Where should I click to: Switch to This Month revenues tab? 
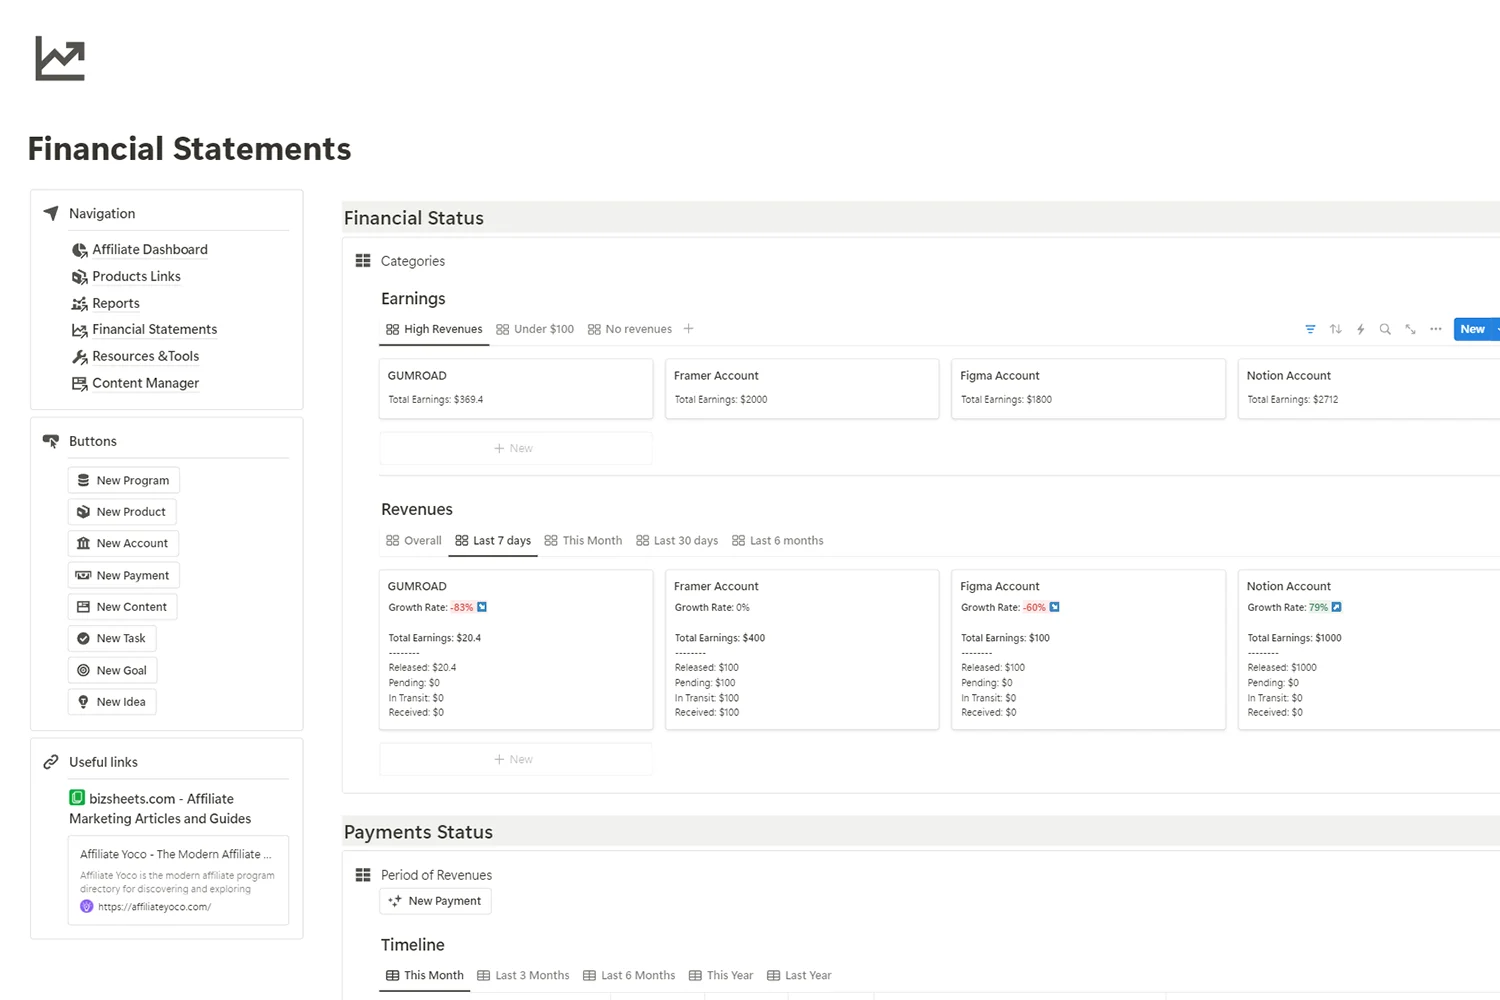(x=583, y=540)
